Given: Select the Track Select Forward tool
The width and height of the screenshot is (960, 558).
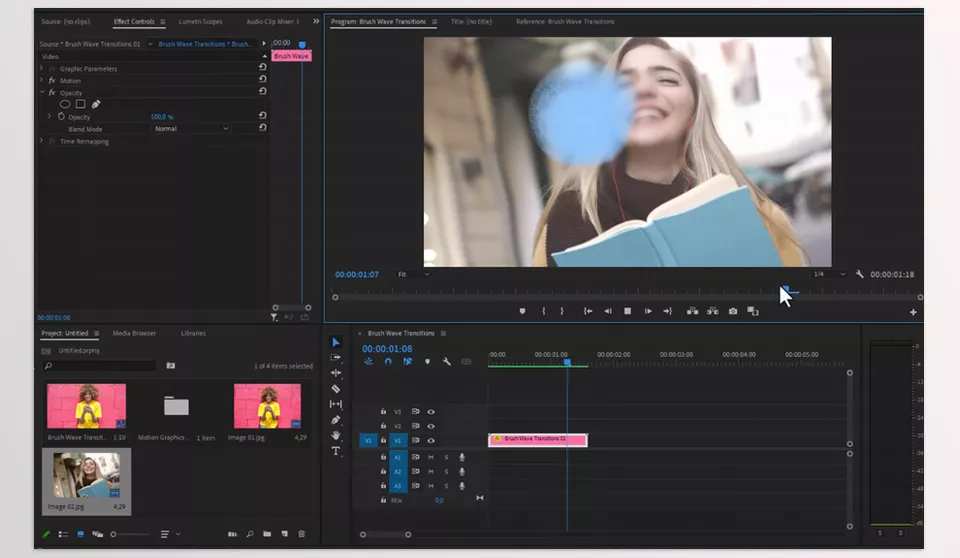Looking at the screenshot, I should tap(336, 357).
